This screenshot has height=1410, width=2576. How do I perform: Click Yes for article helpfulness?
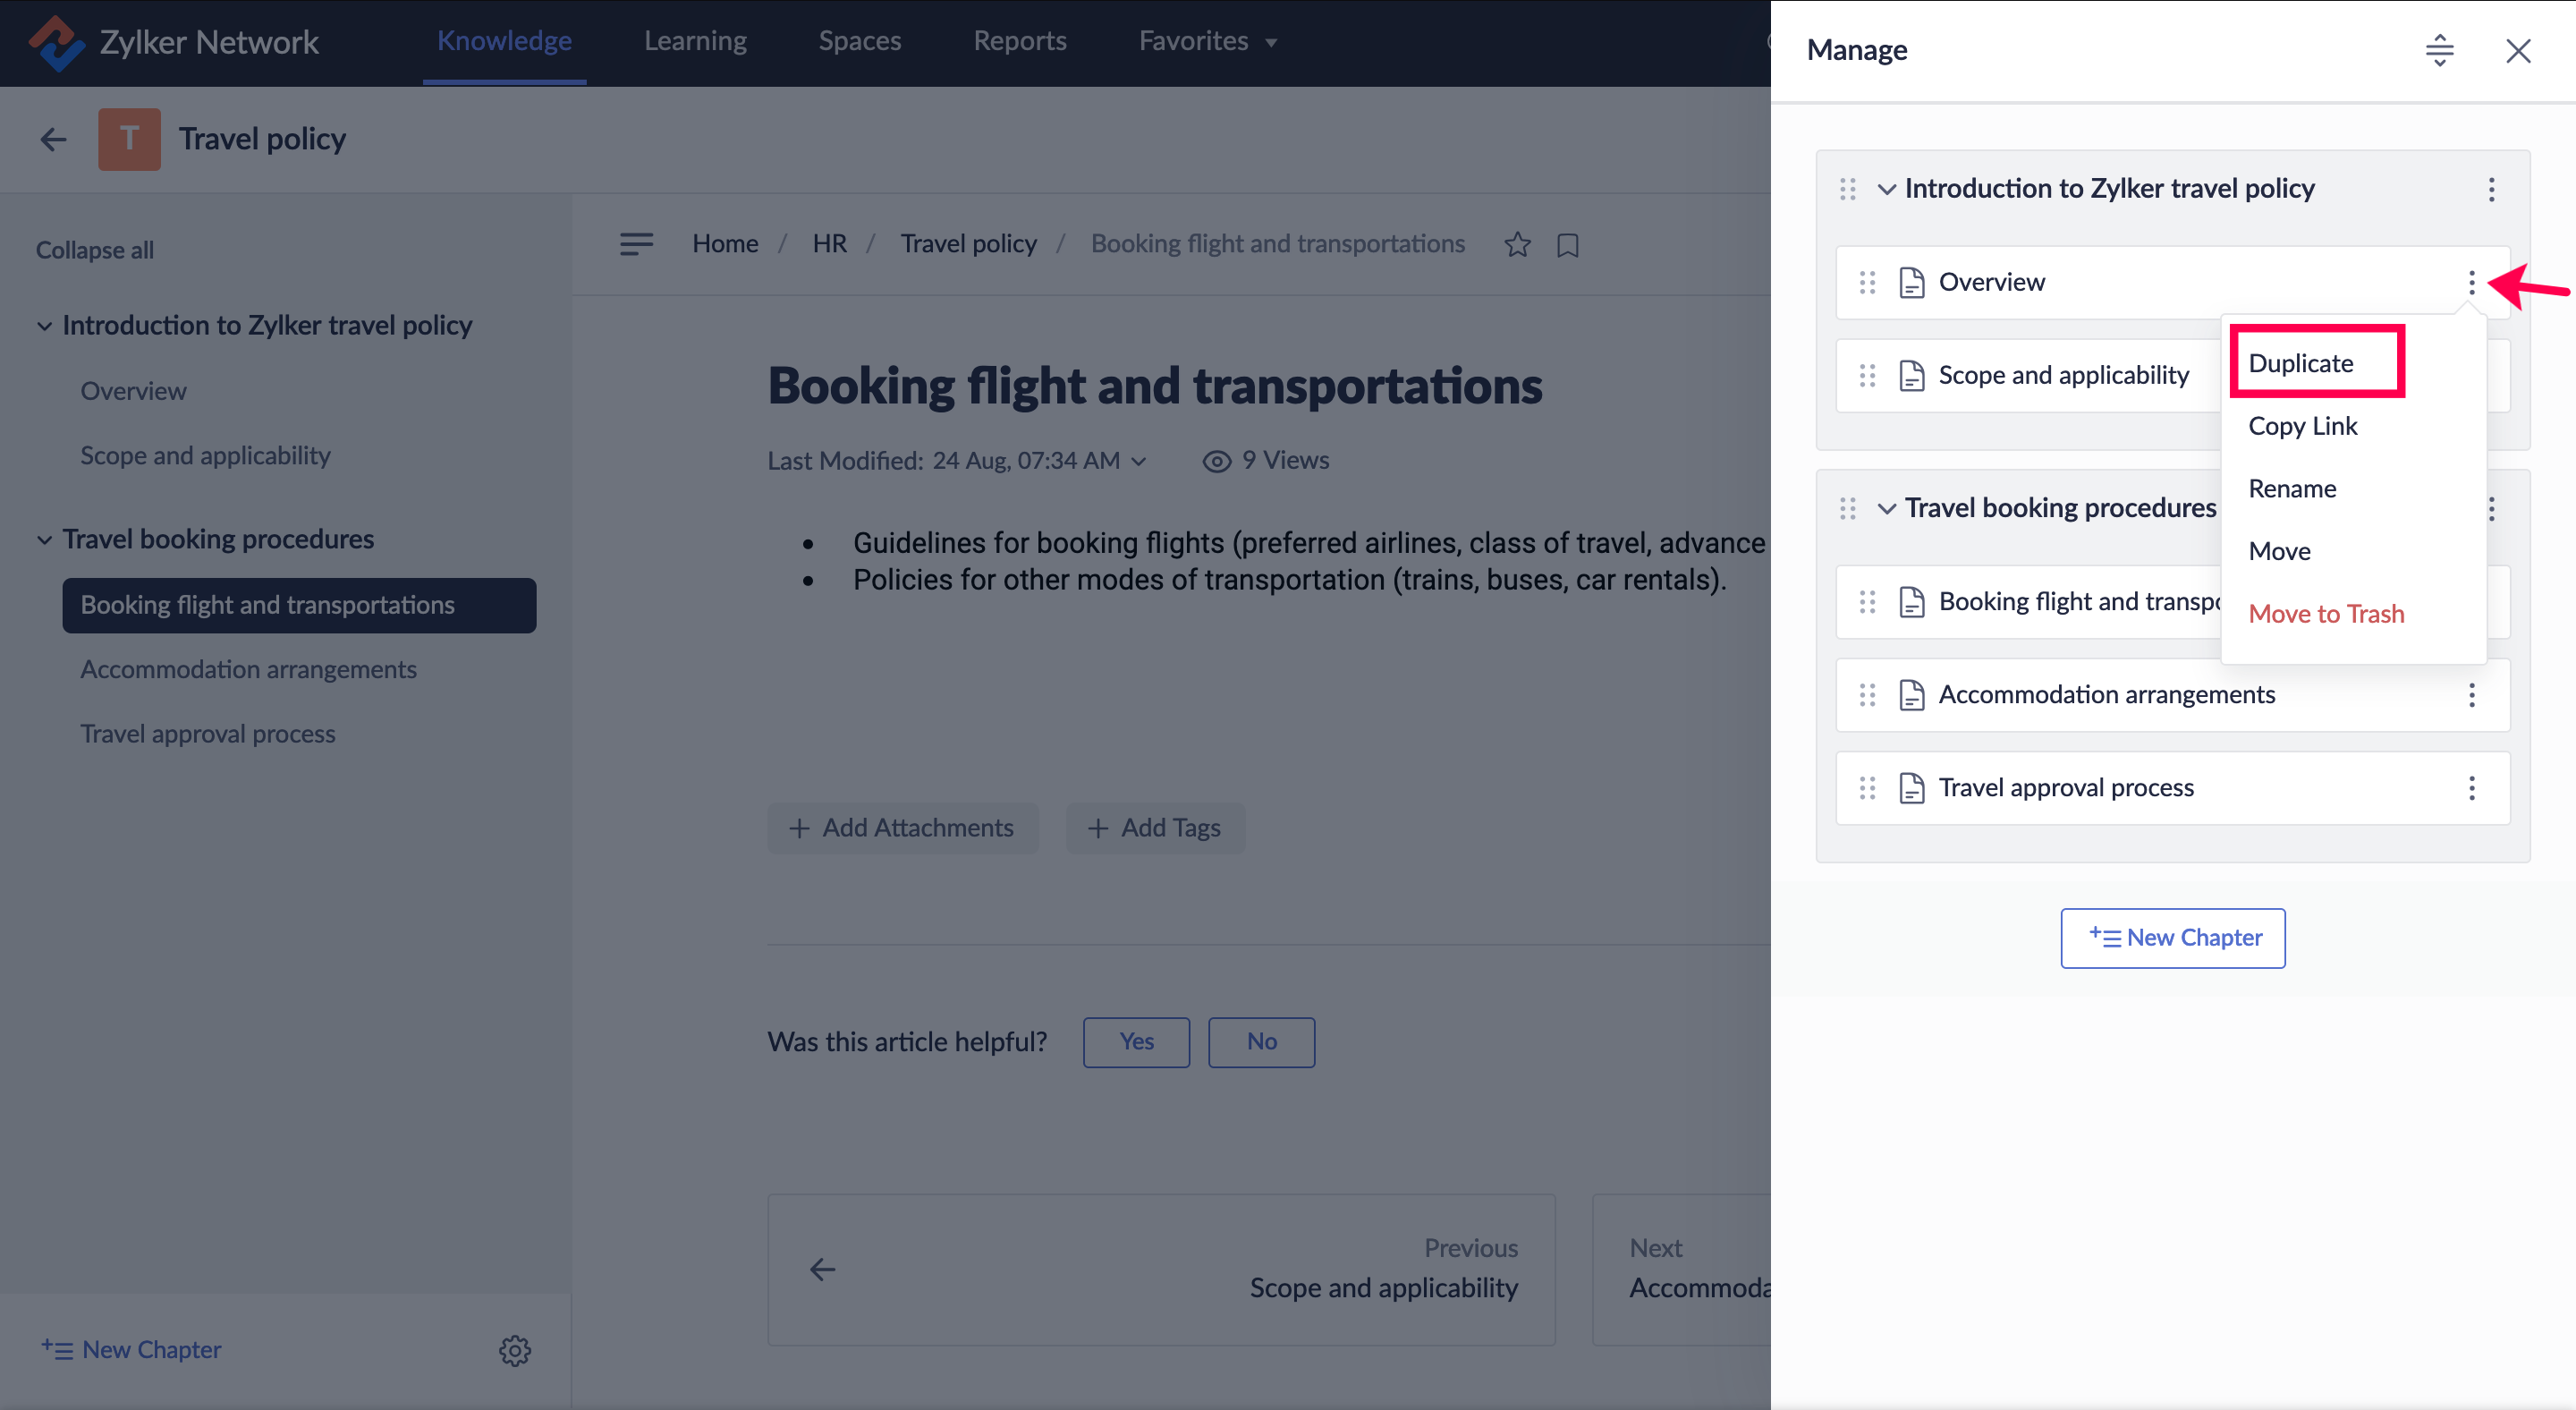1136,1042
